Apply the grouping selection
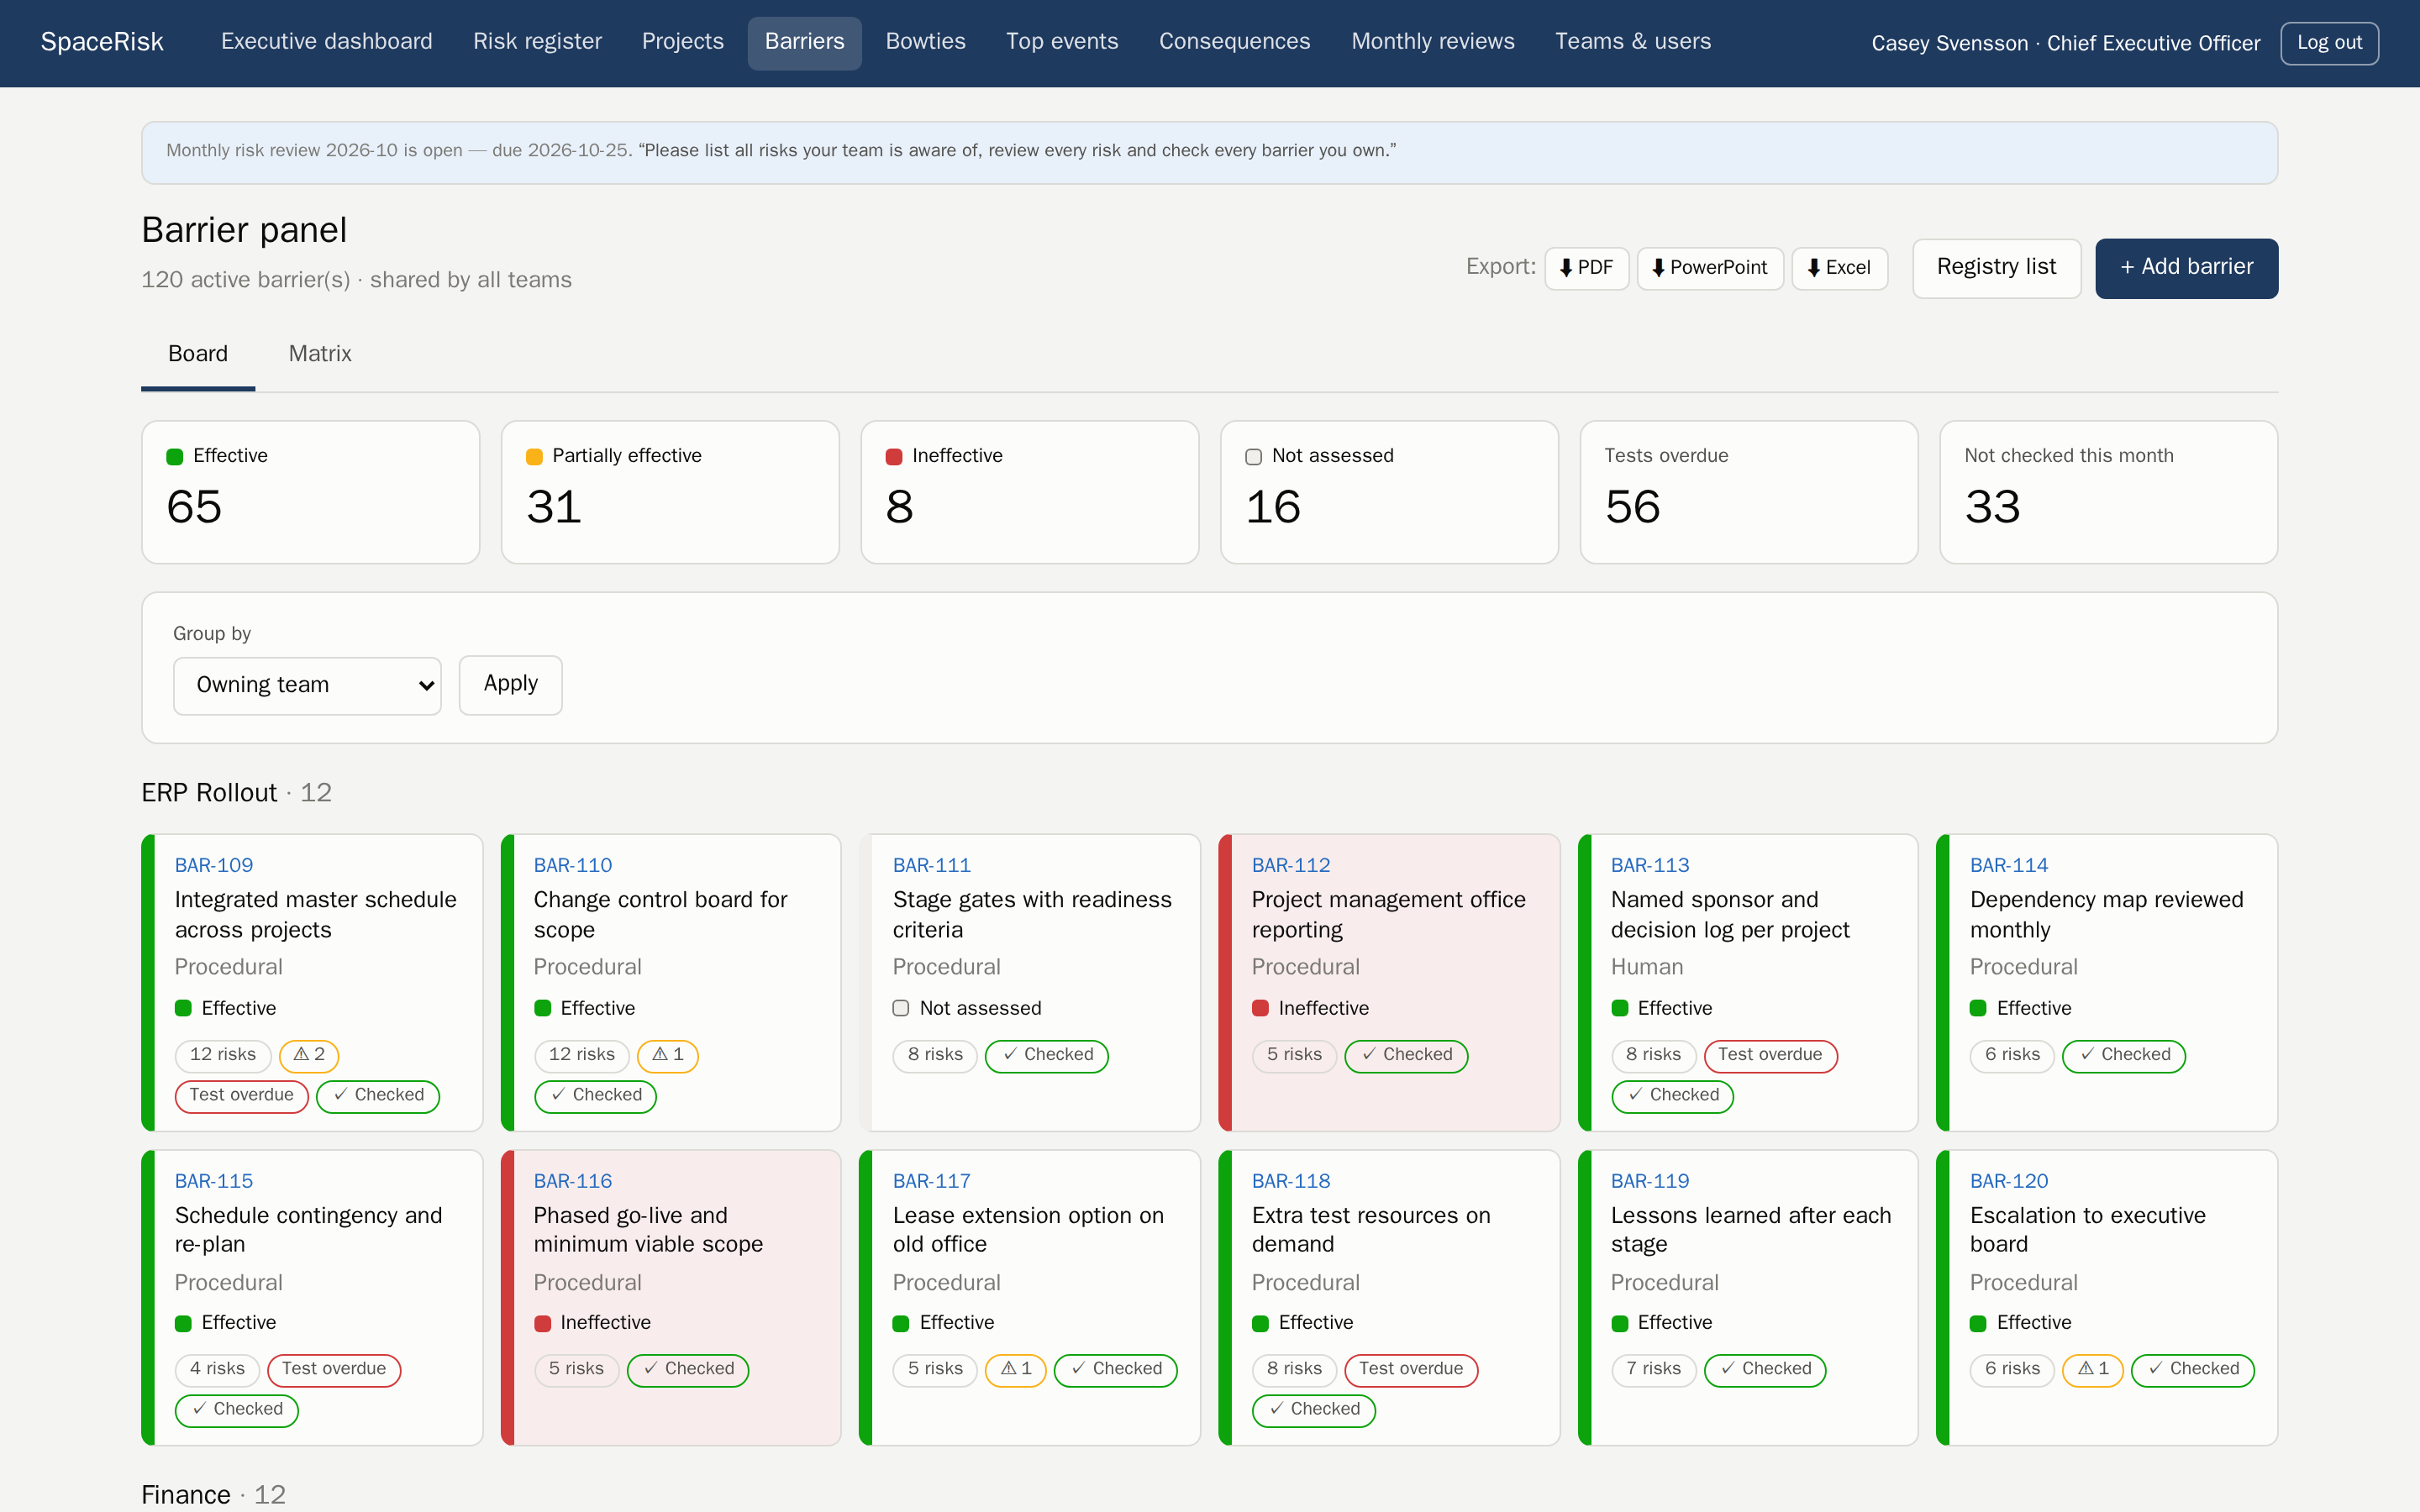The width and height of the screenshot is (2420, 1512). click(510, 685)
